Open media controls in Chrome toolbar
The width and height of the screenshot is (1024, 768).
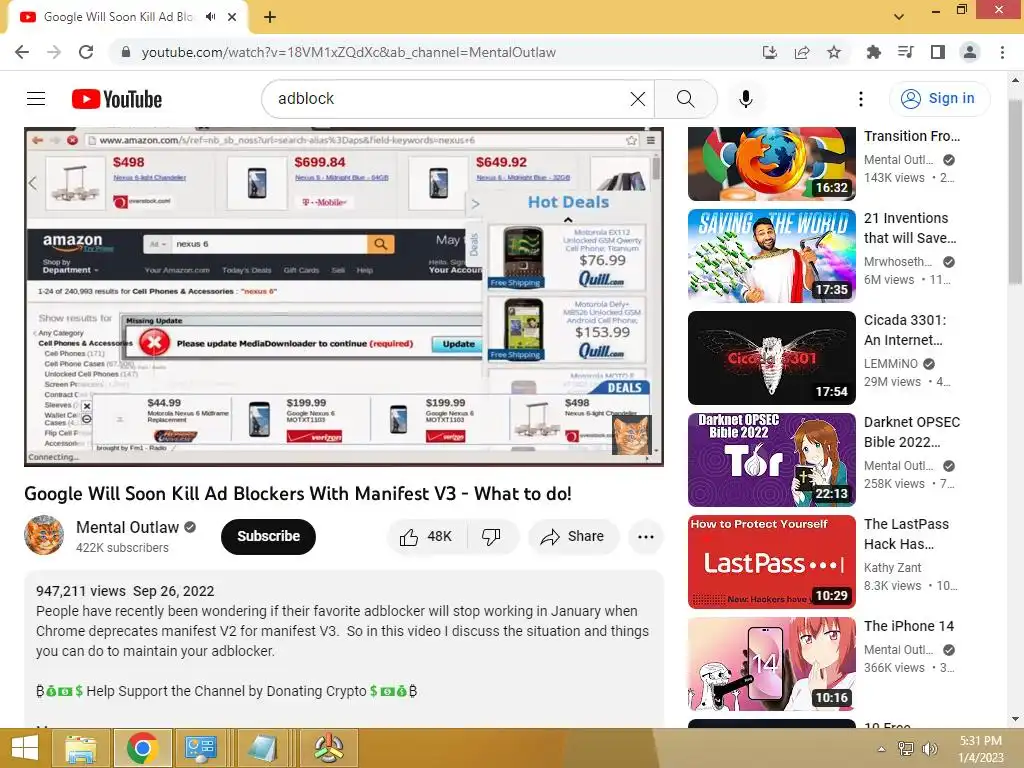[x=905, y=52]
